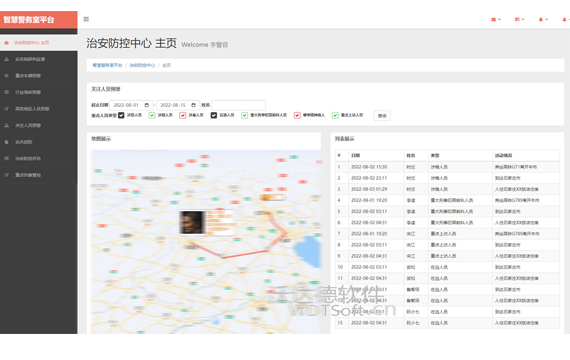Click name 宋江 in row 8
This screenshot has width=570, height=360.
click(411, 245)
